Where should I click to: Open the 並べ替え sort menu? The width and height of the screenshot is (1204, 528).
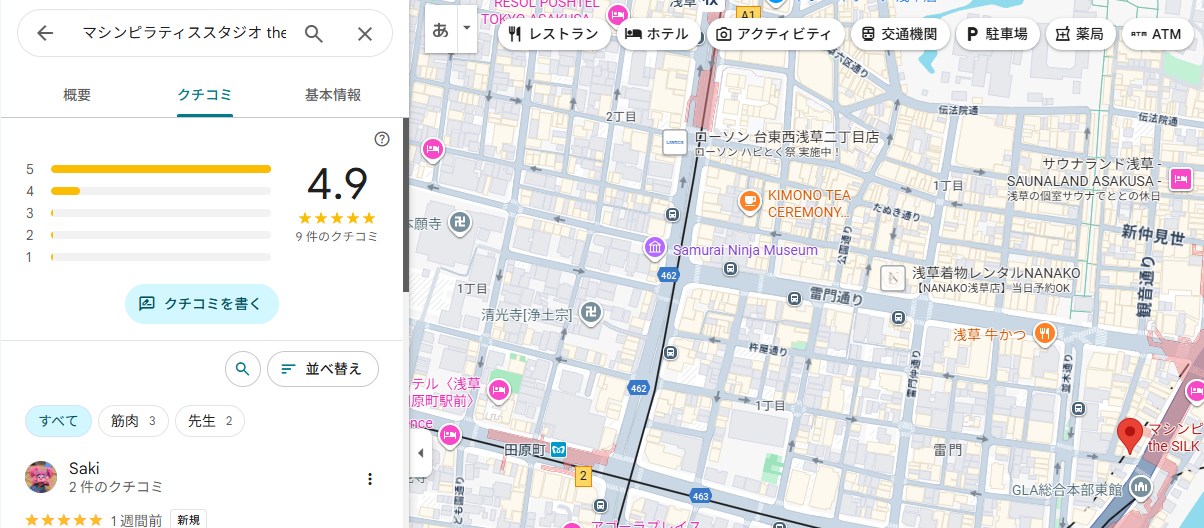click(322, 369)
